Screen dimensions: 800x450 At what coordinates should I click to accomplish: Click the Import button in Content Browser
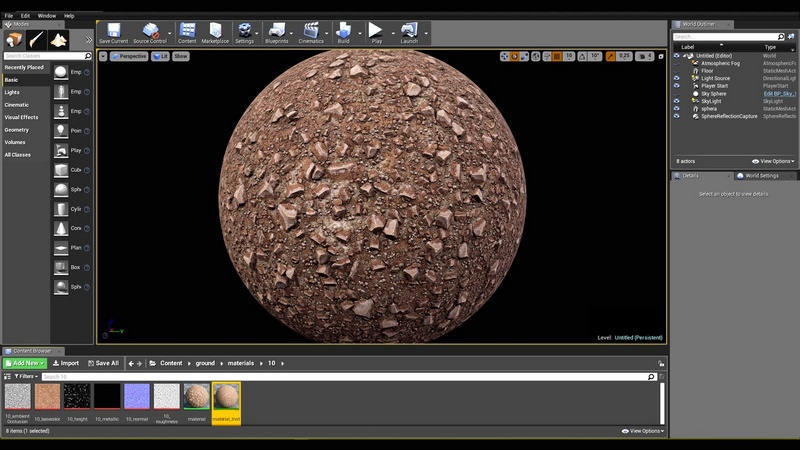[66, 363]
